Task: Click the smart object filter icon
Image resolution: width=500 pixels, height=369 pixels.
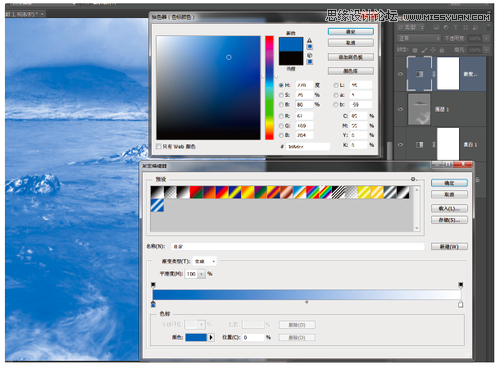Action: (475, 27)
